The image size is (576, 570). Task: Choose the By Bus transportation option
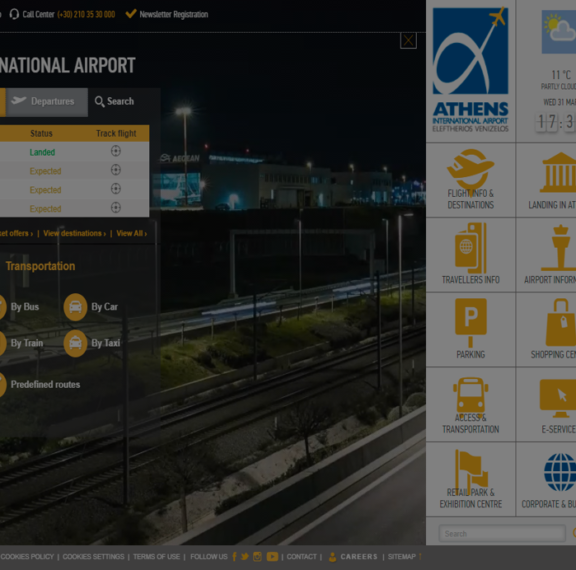click(25, 307)
